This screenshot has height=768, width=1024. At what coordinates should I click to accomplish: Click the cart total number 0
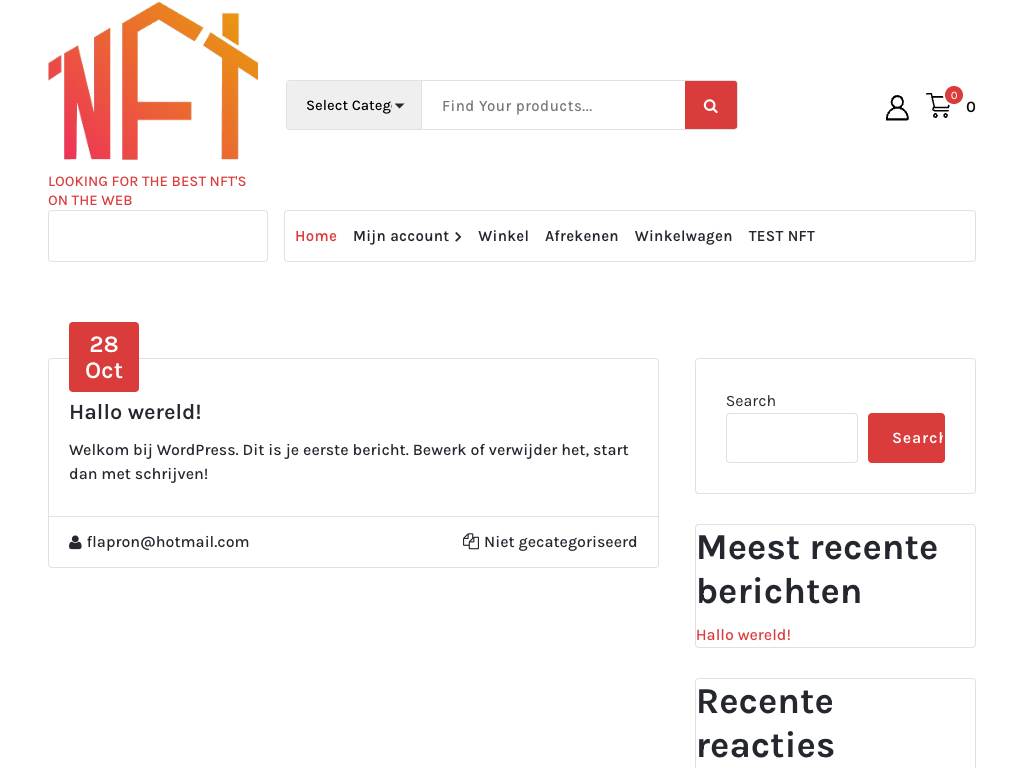pyautogui.click(x=970, y=106)
